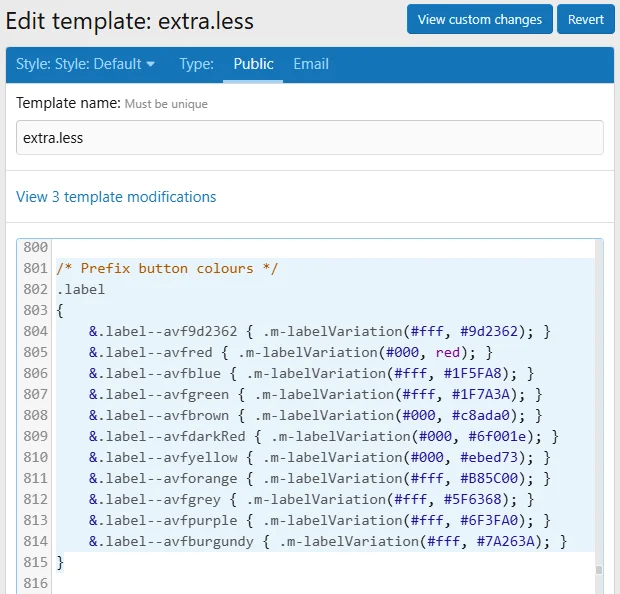Click line number 816 in gutter
The image size is (620, 594).
pyautogui.click(x=35, y=583)
